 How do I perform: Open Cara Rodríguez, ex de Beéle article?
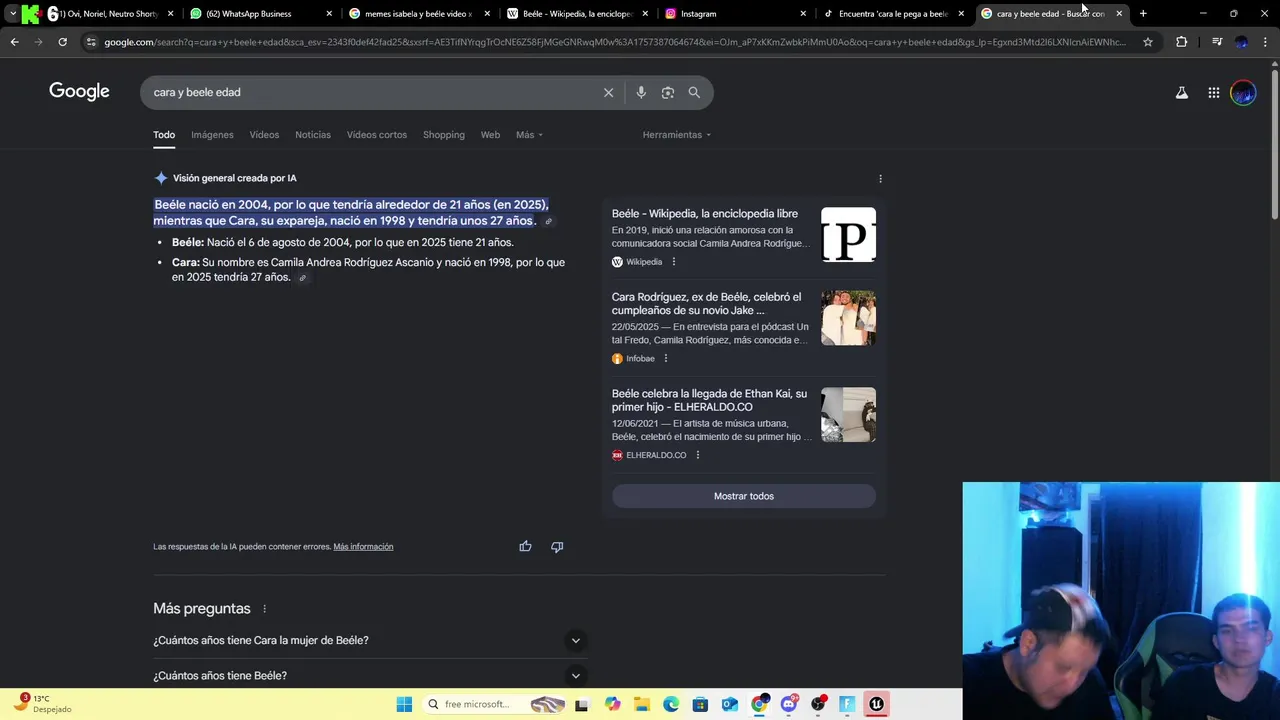[x=707, y=304]
